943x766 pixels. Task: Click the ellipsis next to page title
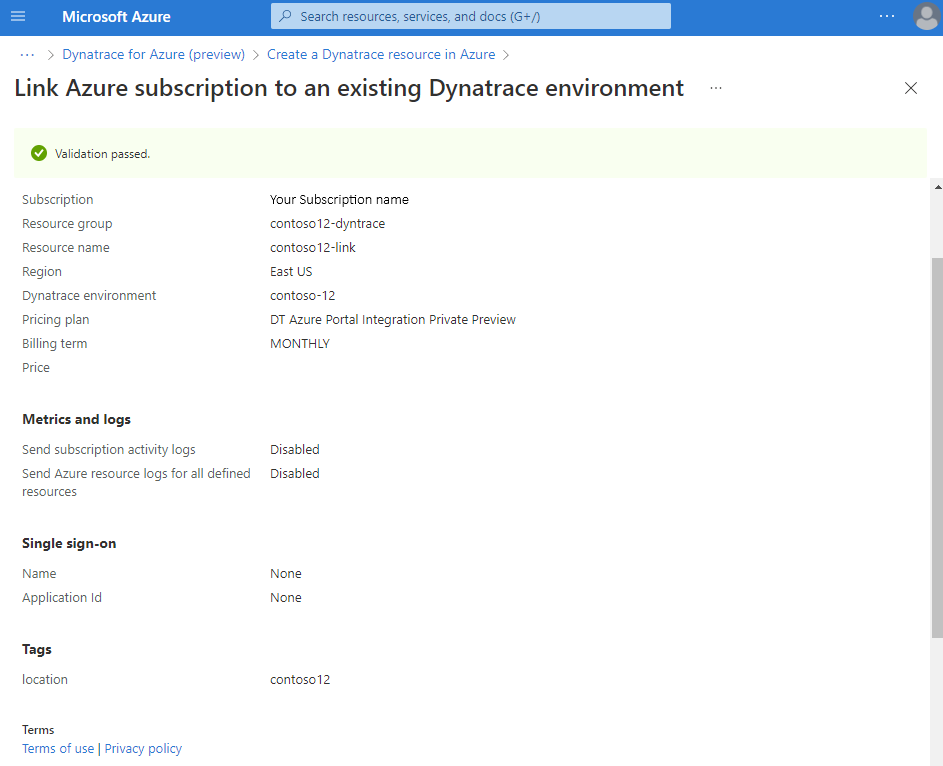coord(716,88)
